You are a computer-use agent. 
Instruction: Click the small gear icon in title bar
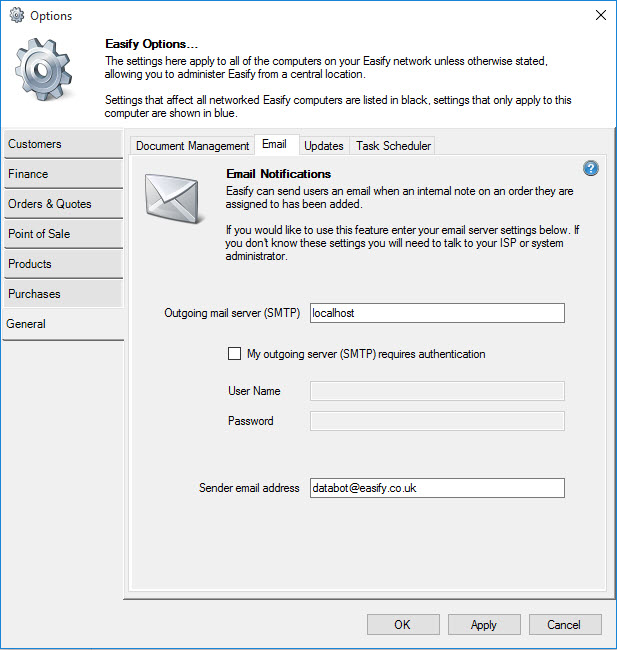(17, 15)
